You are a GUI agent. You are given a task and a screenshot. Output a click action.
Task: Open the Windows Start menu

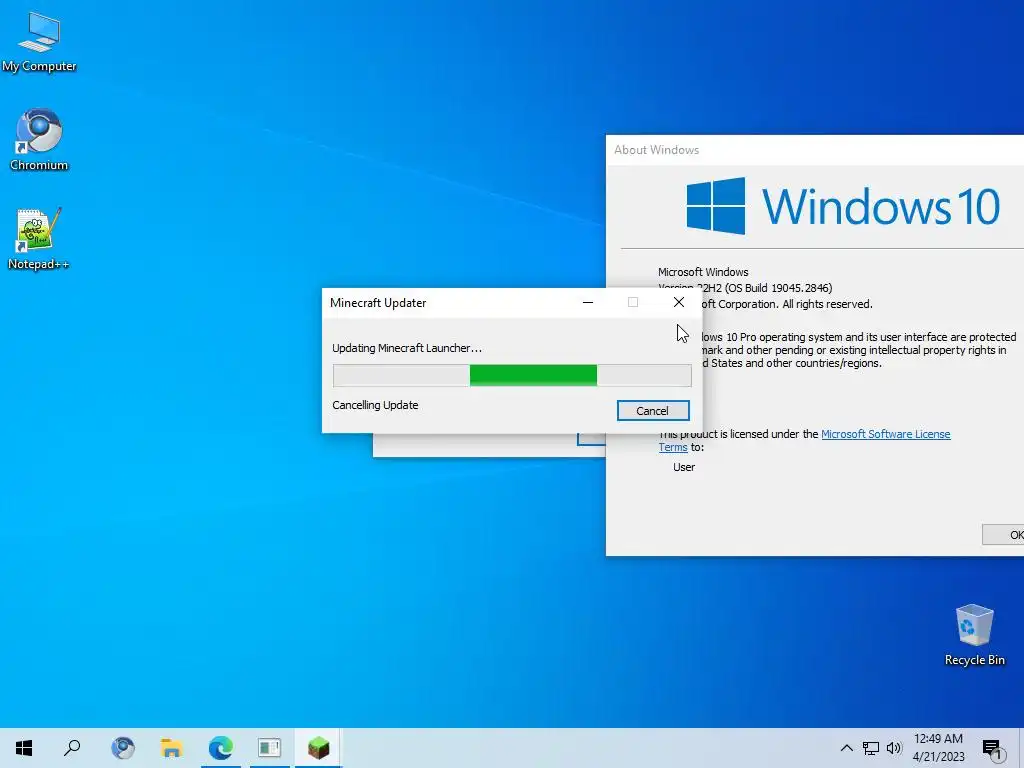[24, 748]
